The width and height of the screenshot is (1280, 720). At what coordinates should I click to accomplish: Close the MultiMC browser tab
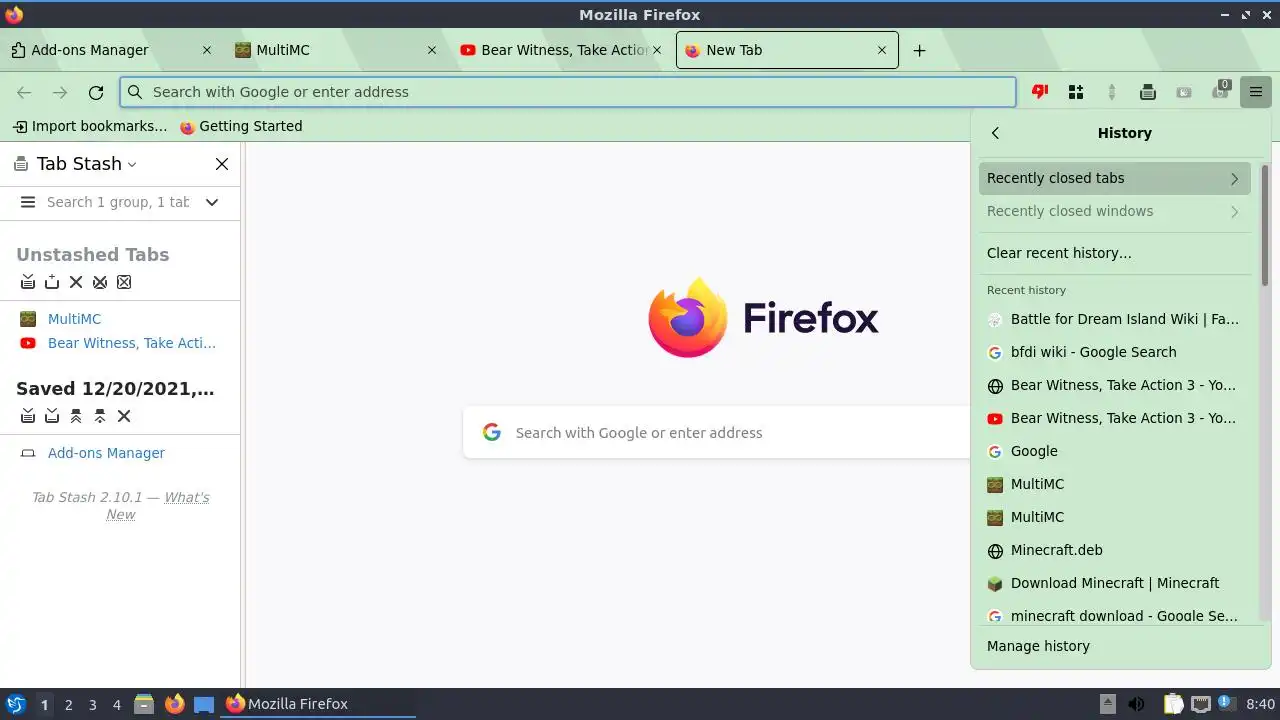(432, 50)
